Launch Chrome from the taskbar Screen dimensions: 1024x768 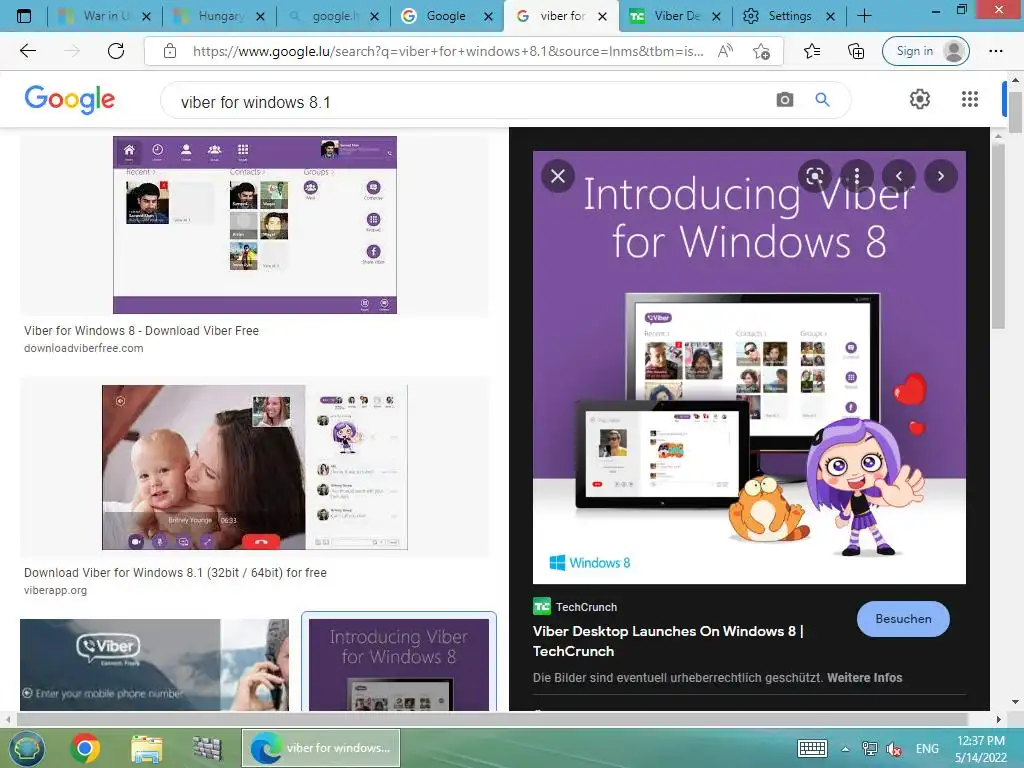tap(85, 748)
